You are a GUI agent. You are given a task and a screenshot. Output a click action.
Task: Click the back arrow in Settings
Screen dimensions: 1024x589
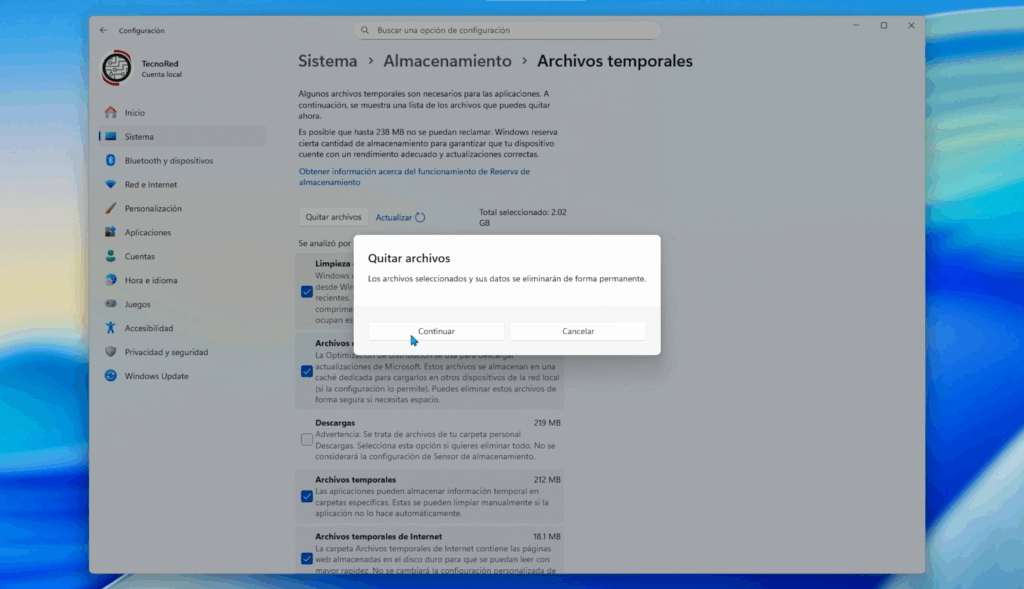(101, 30)
